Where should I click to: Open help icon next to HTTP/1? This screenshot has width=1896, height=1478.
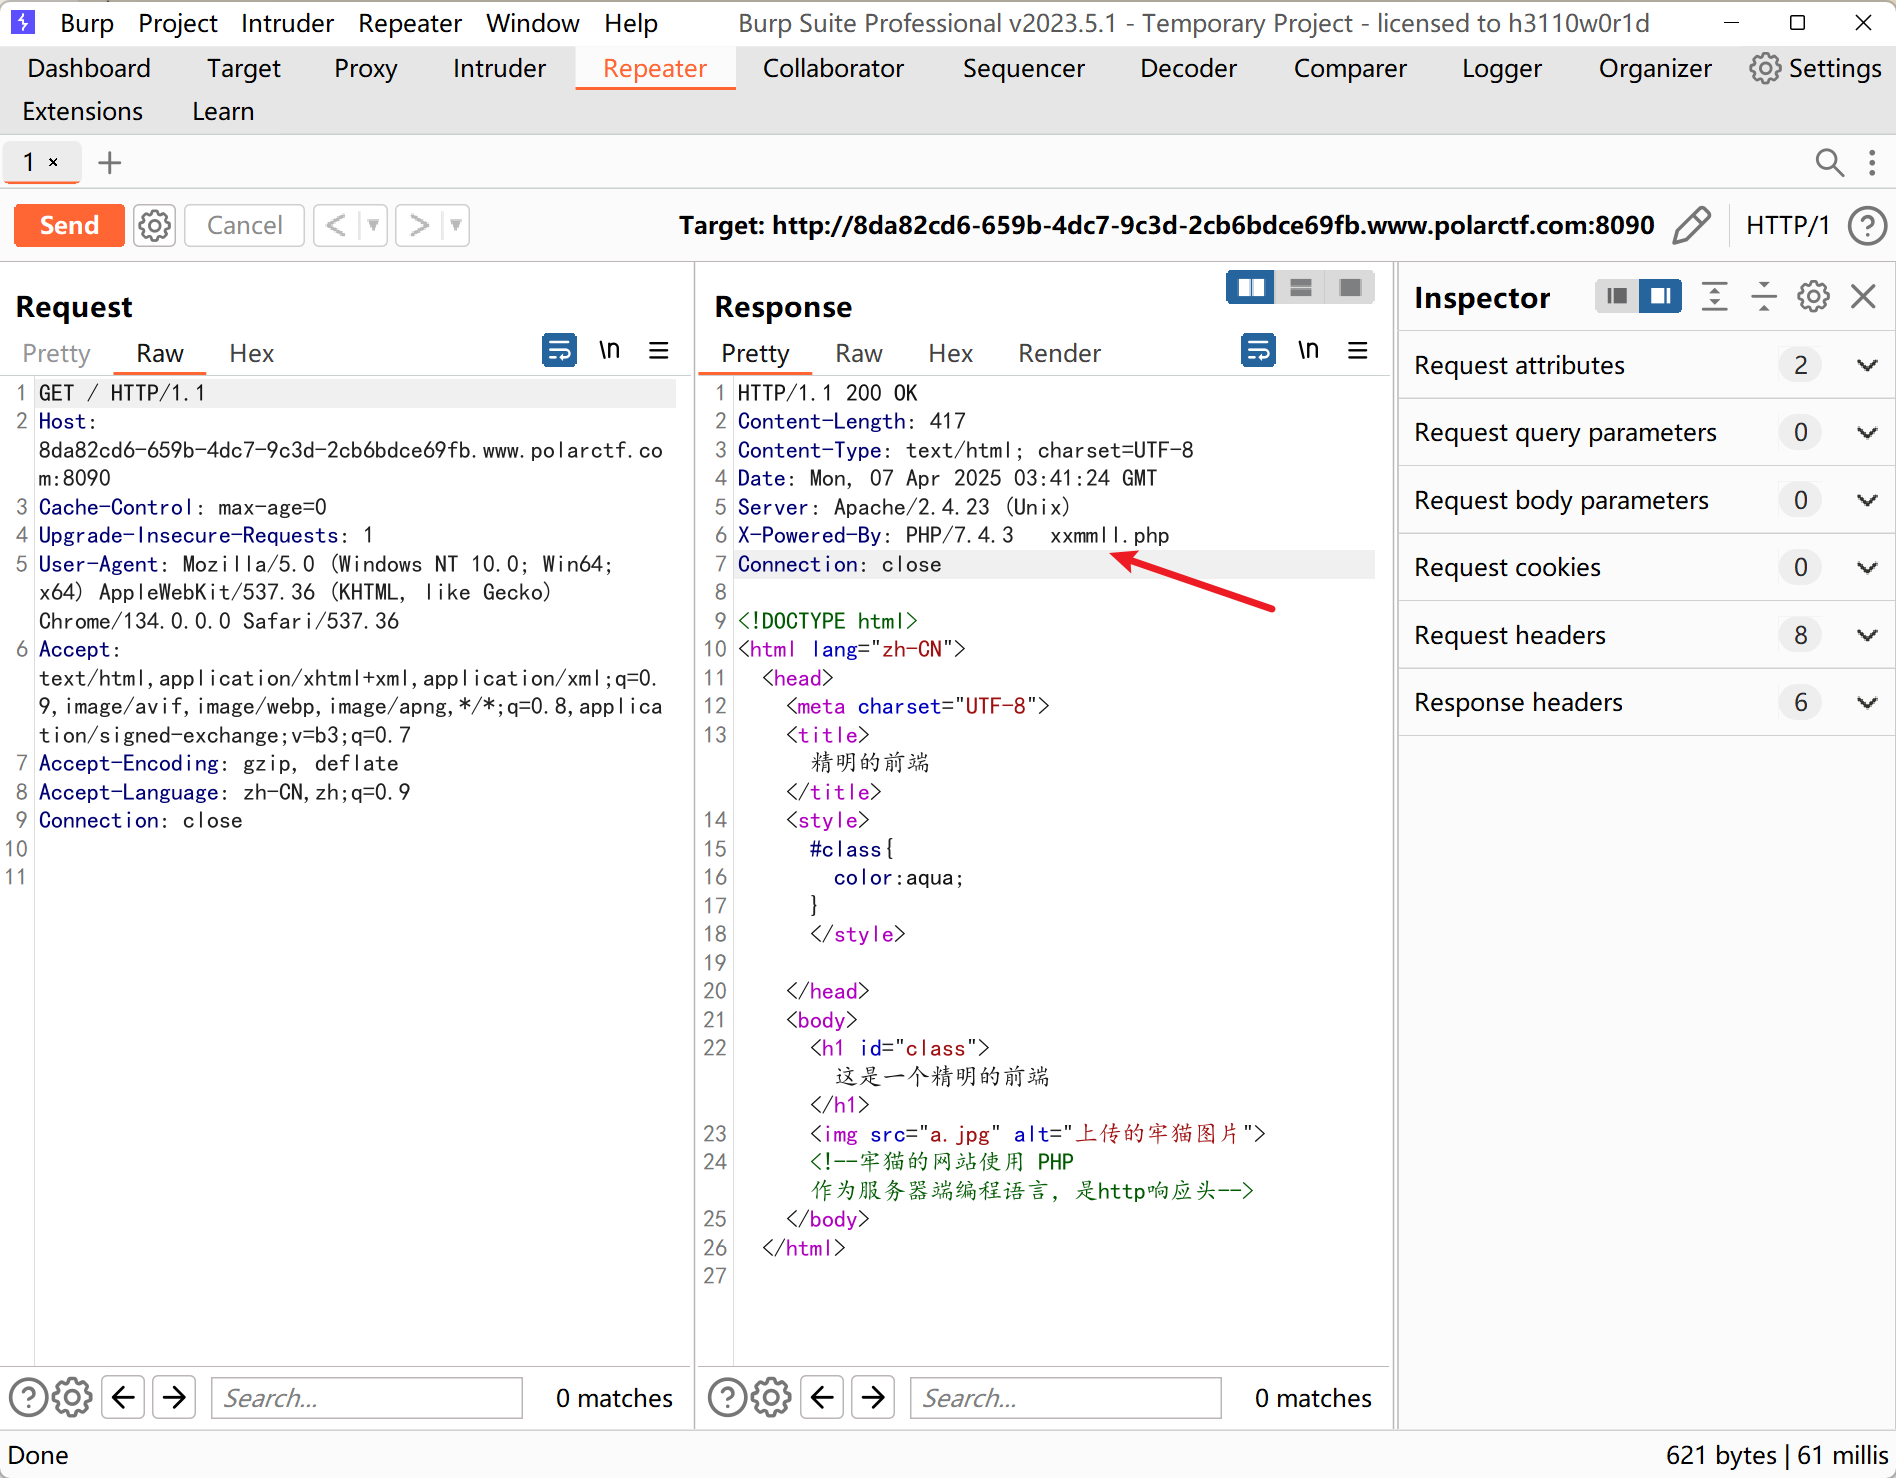pyautogui.click(x=1867, y=225)
